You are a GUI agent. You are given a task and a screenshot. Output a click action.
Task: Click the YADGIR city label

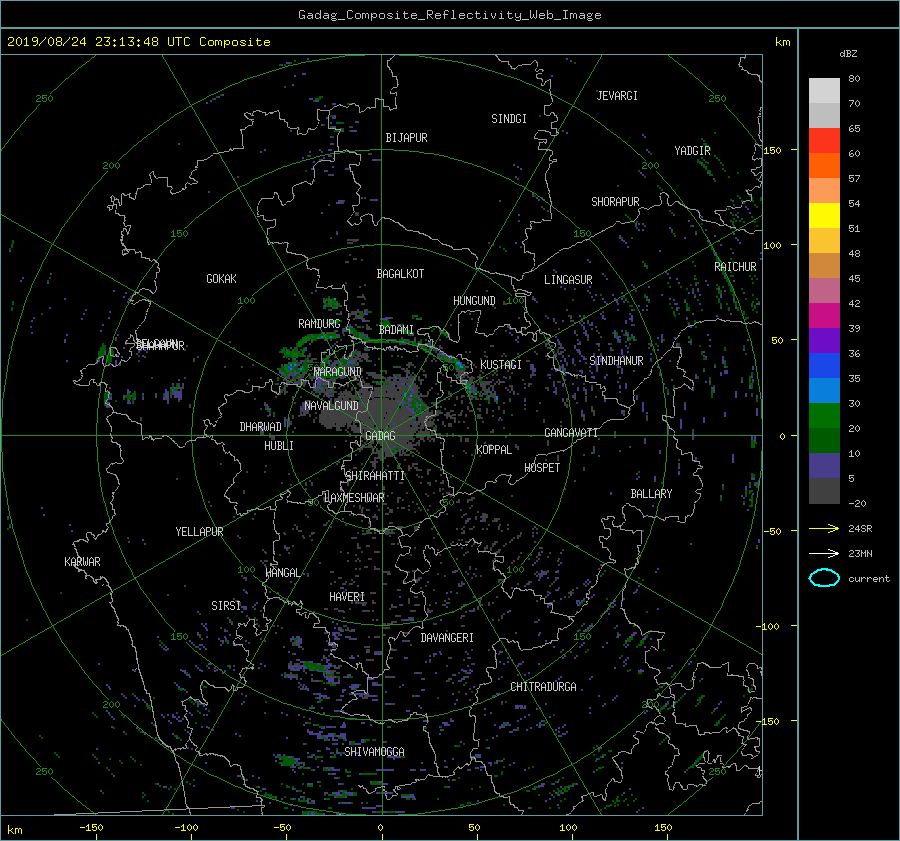click(x=692, y=151)
